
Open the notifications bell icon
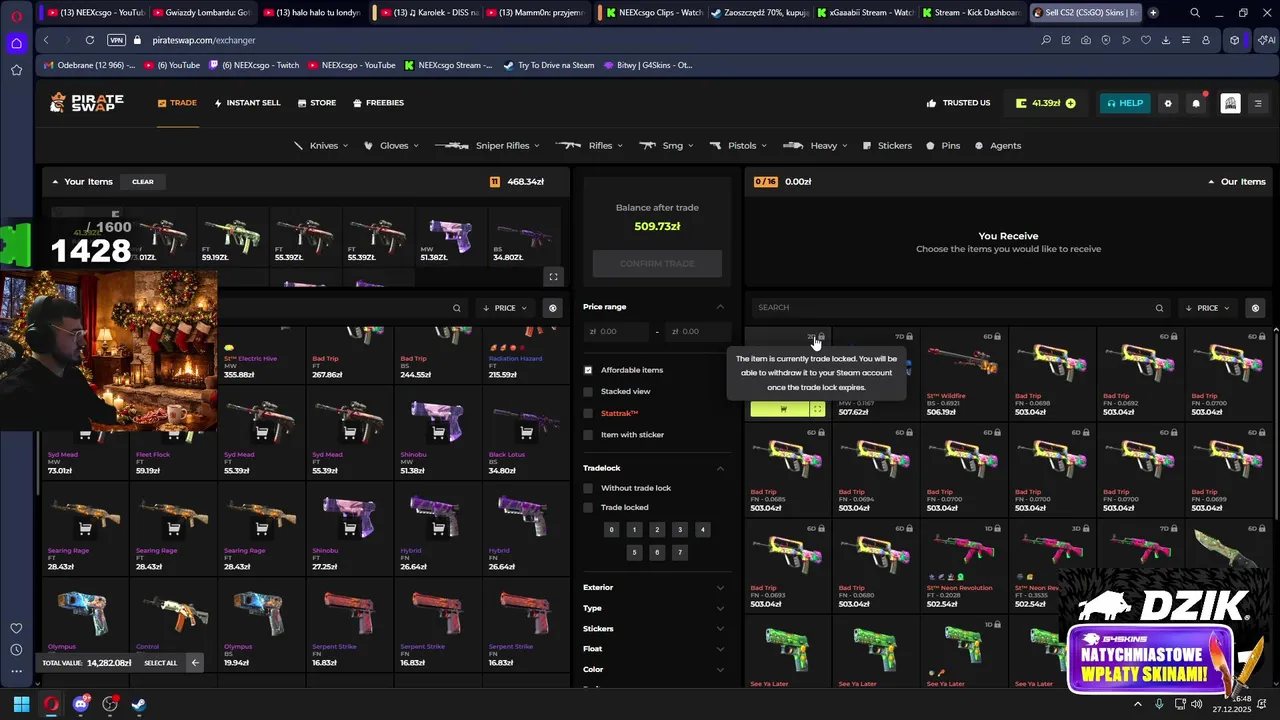[x=1196, y=103]
